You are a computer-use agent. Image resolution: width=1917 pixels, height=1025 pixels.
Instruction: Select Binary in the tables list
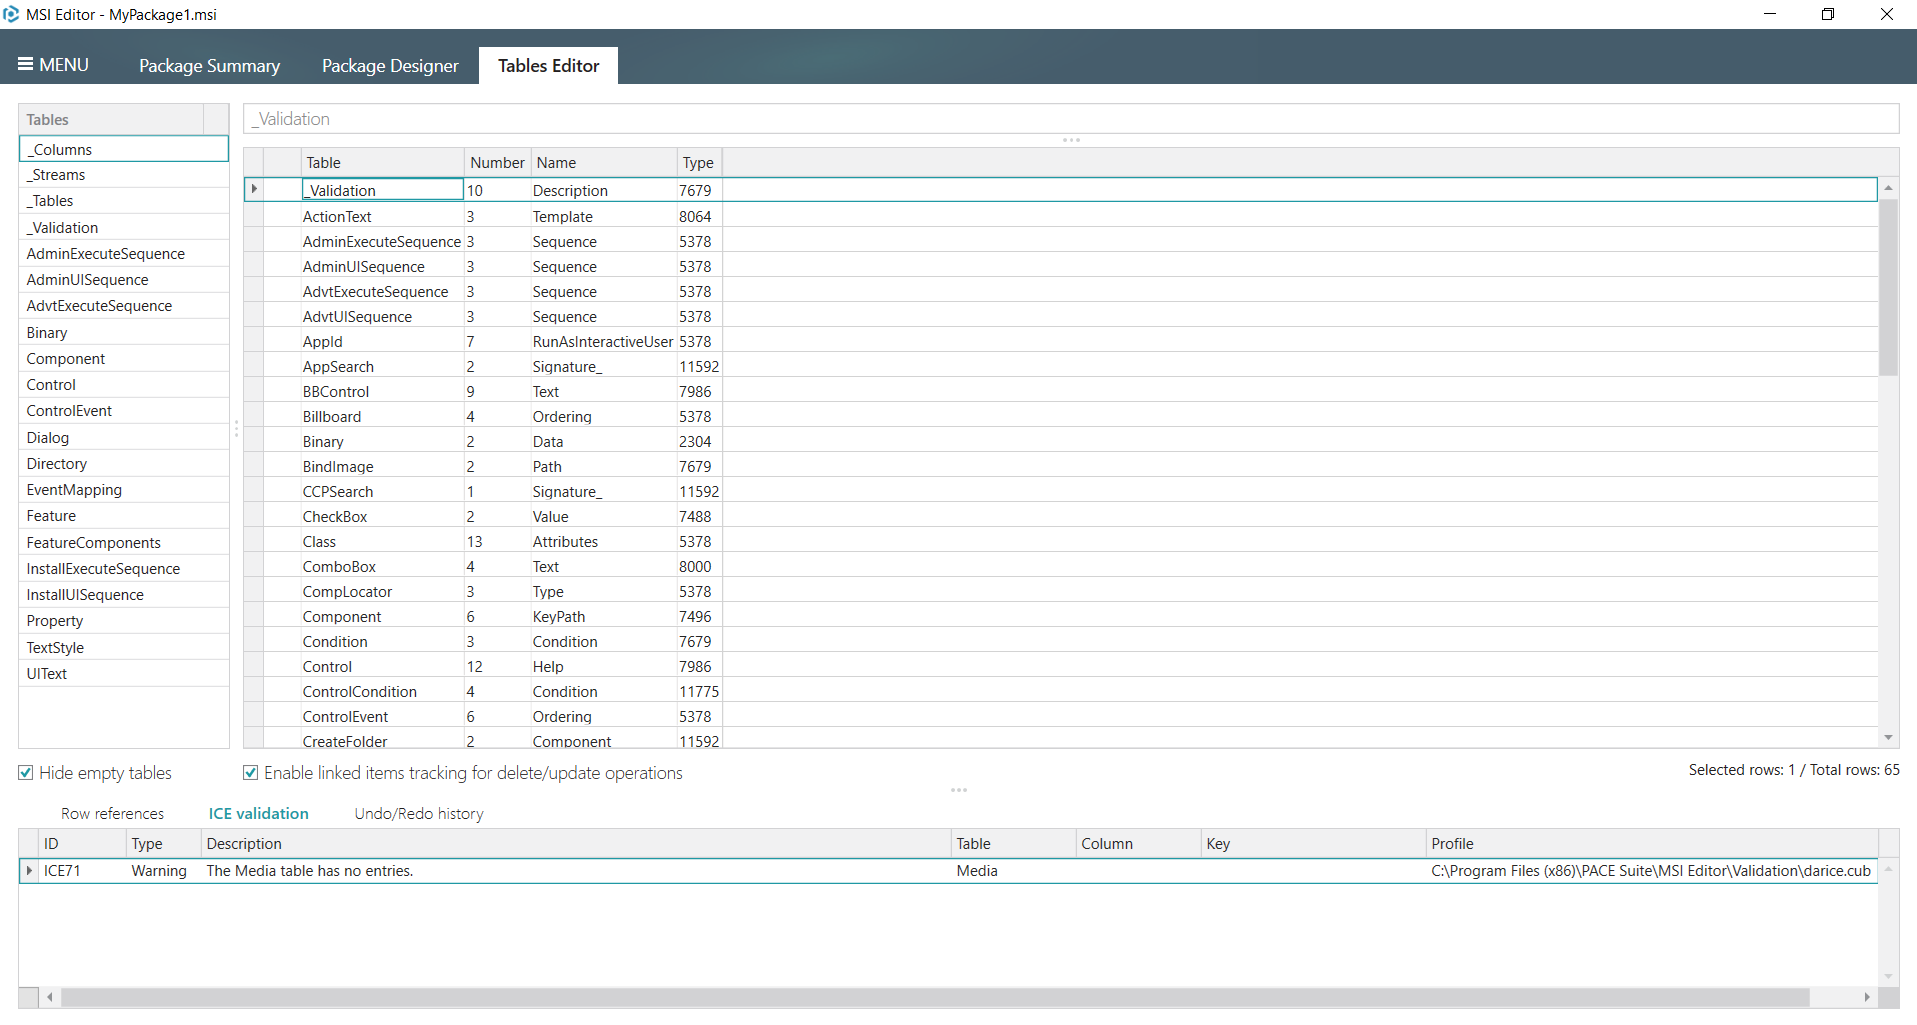point(124,333)
